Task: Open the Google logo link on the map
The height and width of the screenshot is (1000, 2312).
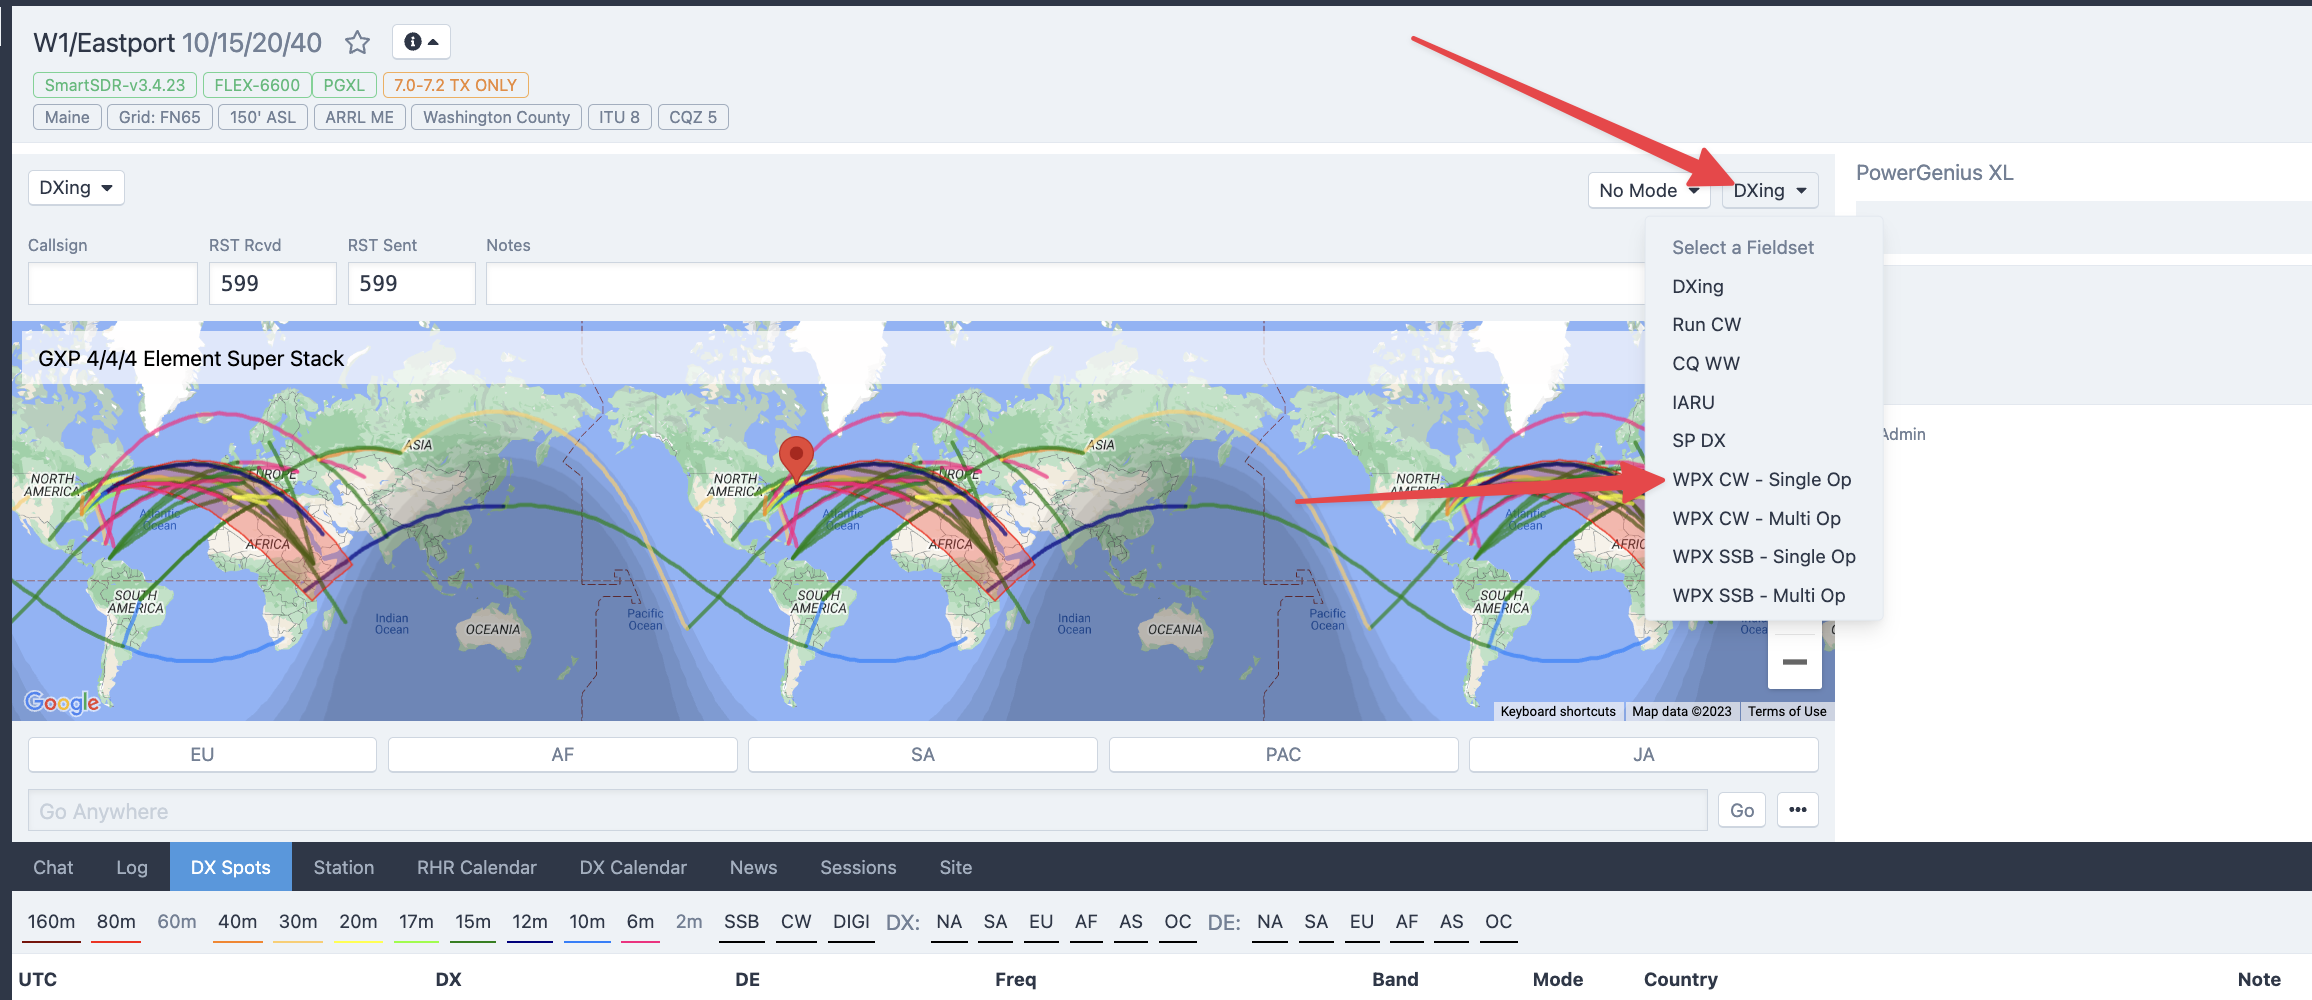Action: (x=62, y=702)
